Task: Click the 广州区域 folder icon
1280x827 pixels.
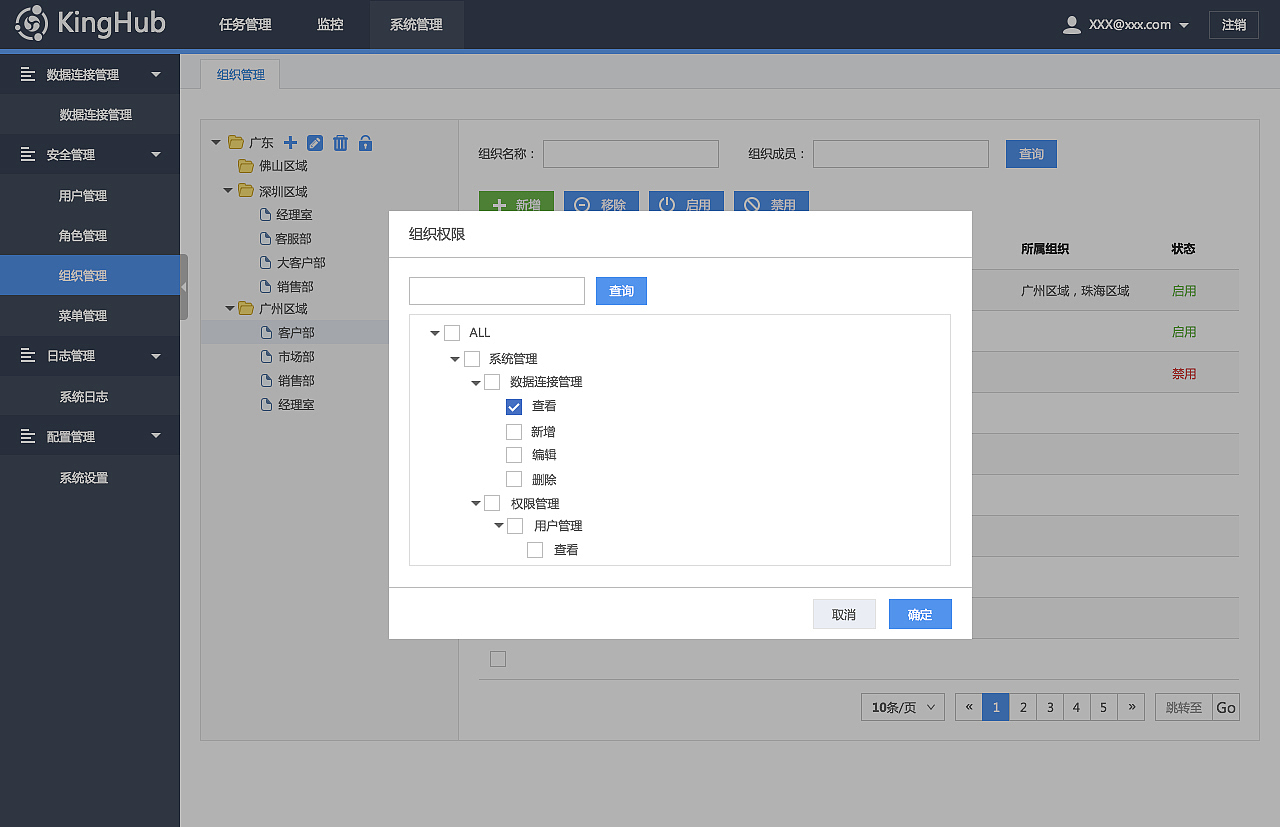Action: click(246, 308)
